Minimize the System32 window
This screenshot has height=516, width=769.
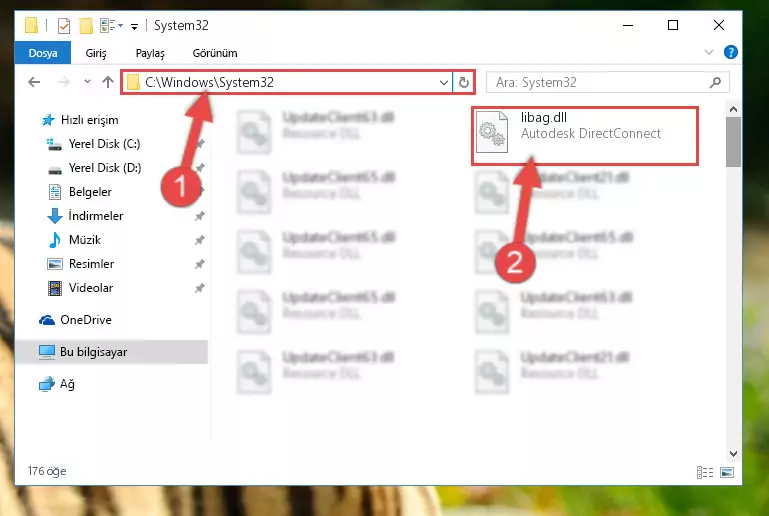click(628, 25)
